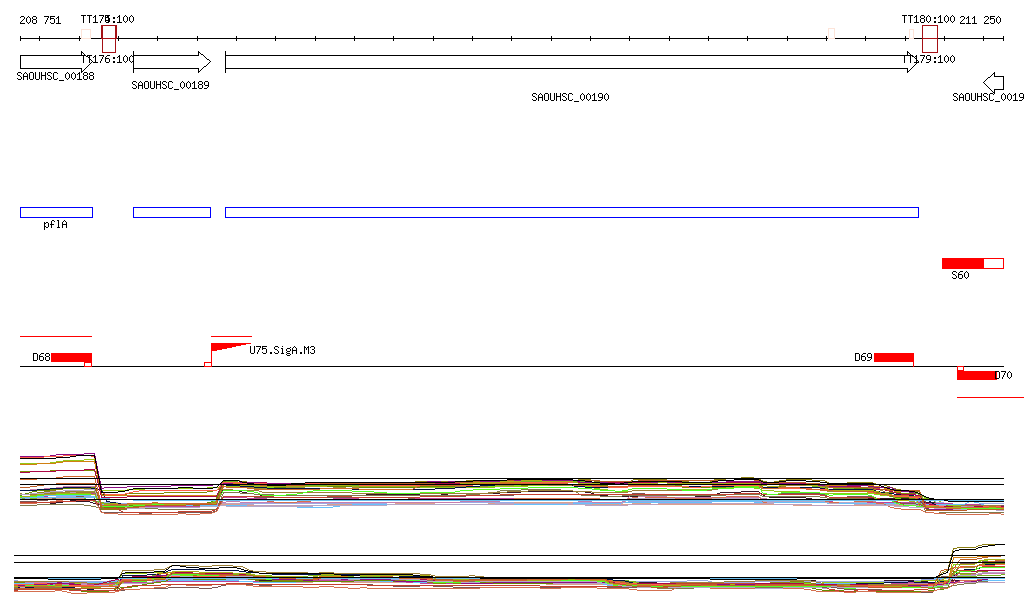Click the blue box under SAOUHSC_00189
1024x611 pixels.
tap(172, 212)
